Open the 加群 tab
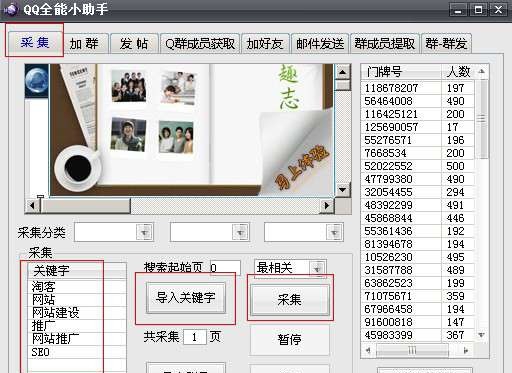This screenshot has height=373, width=512. coord(85,44)
